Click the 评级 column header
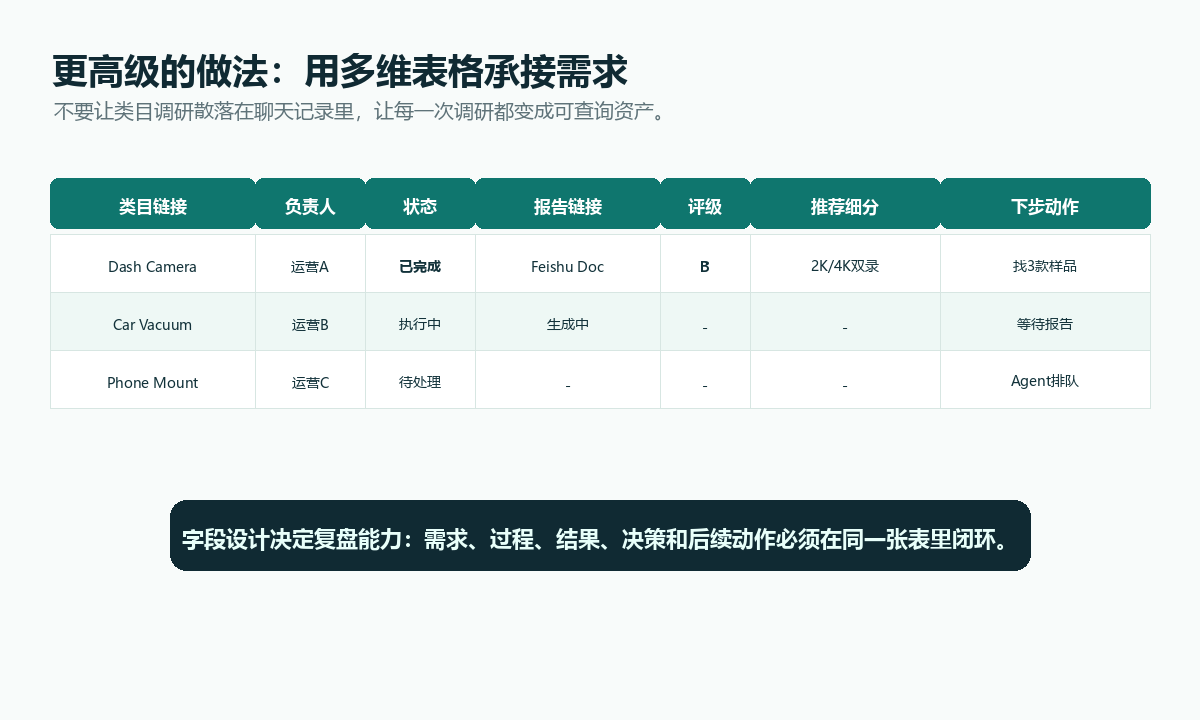 pyautogui.click(x=705, y=204)
